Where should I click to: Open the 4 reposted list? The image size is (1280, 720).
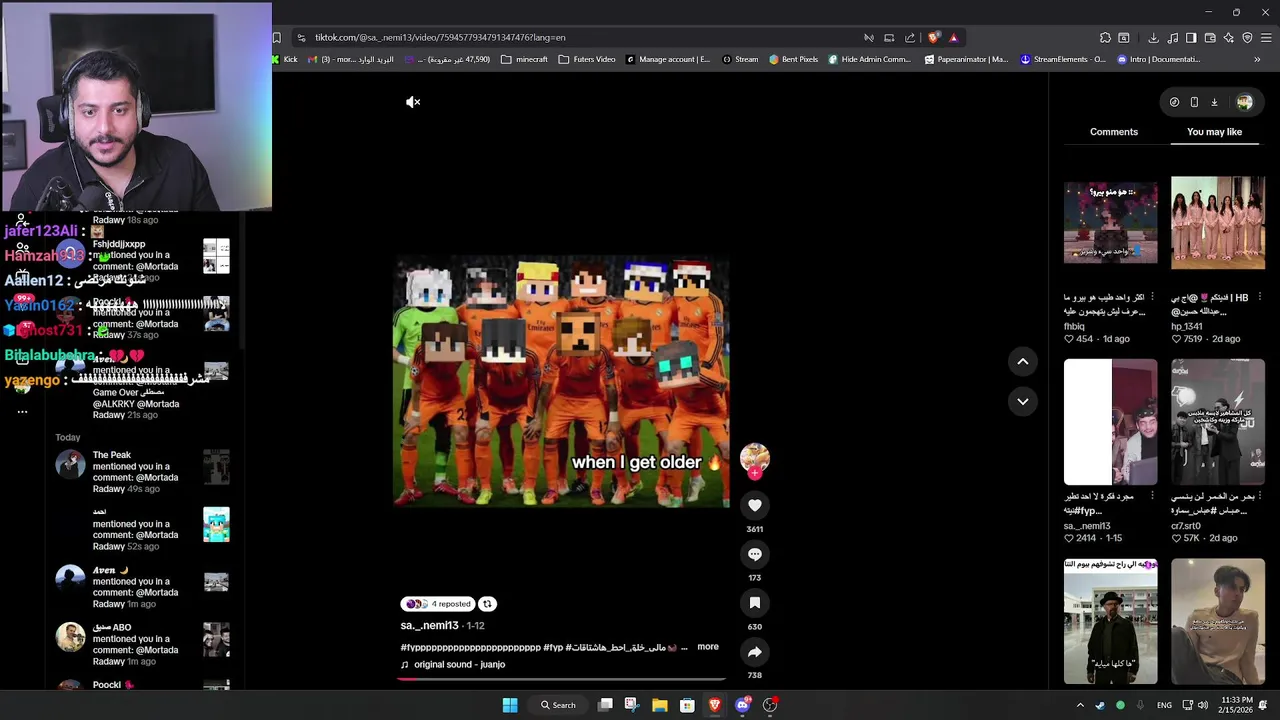pos(438,604)
